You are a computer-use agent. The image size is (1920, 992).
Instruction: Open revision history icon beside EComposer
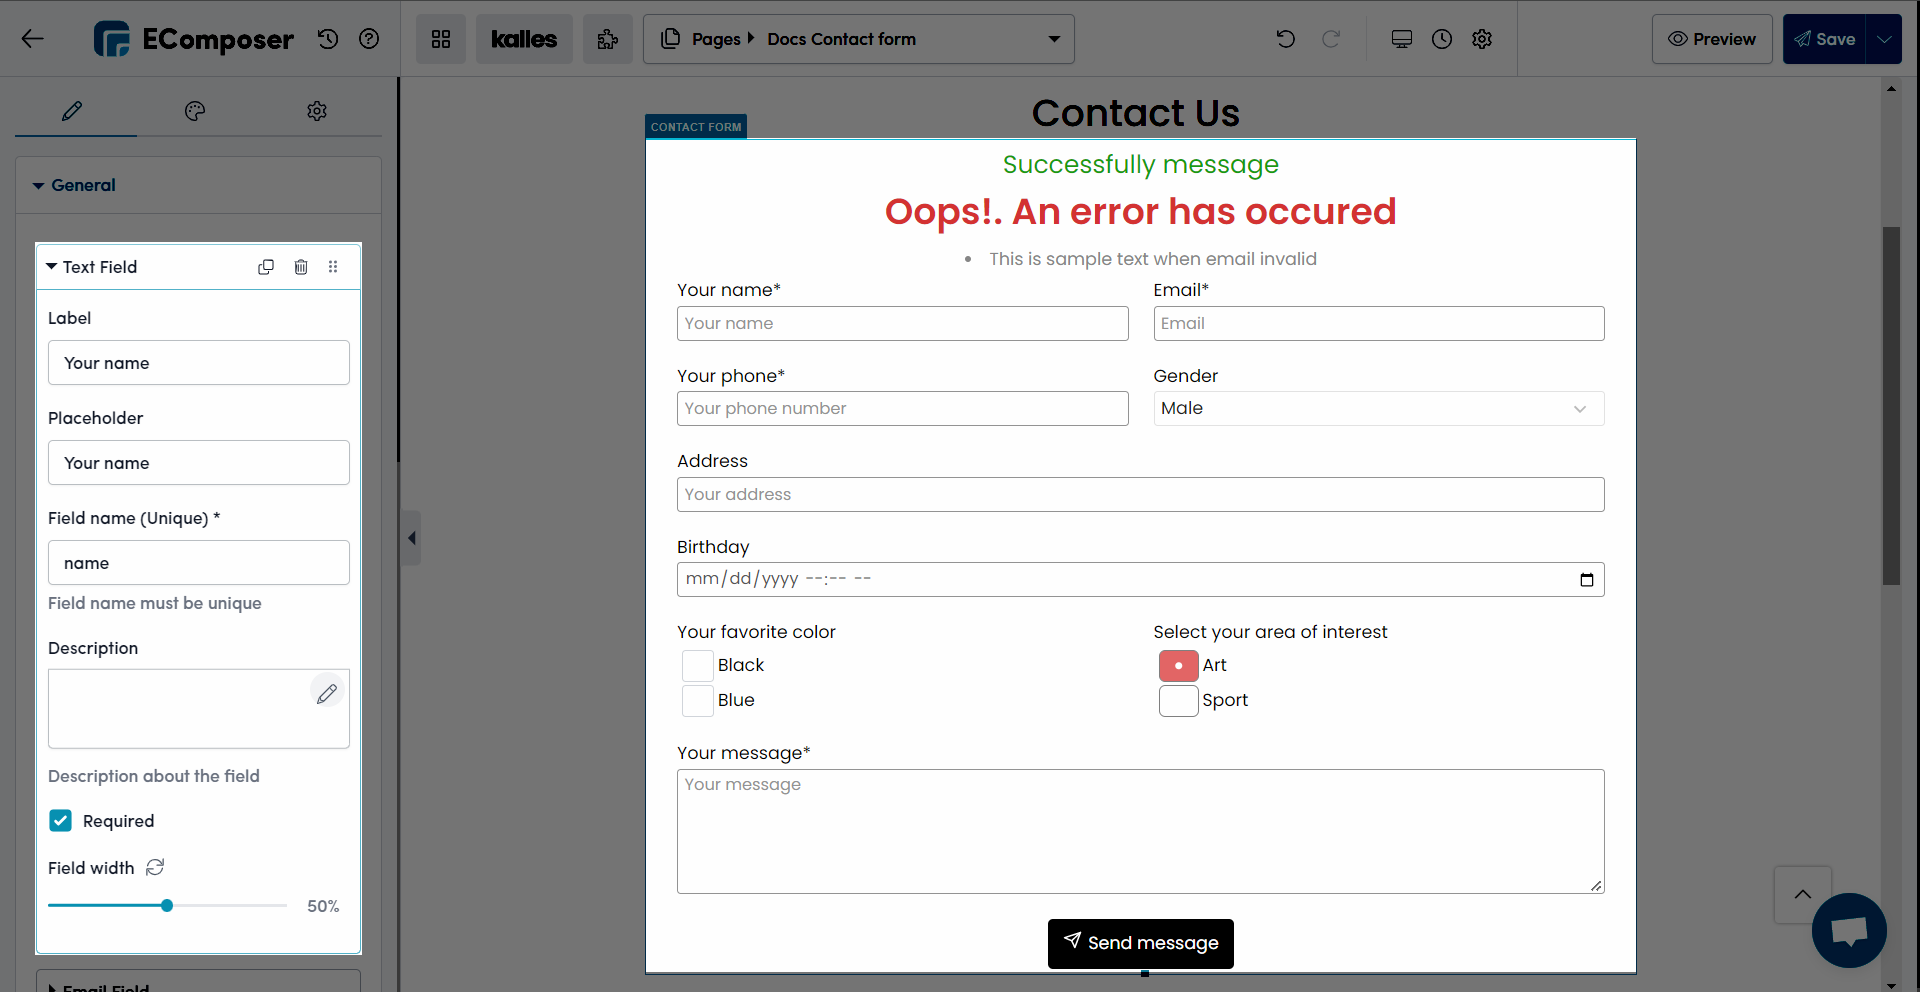328,39
